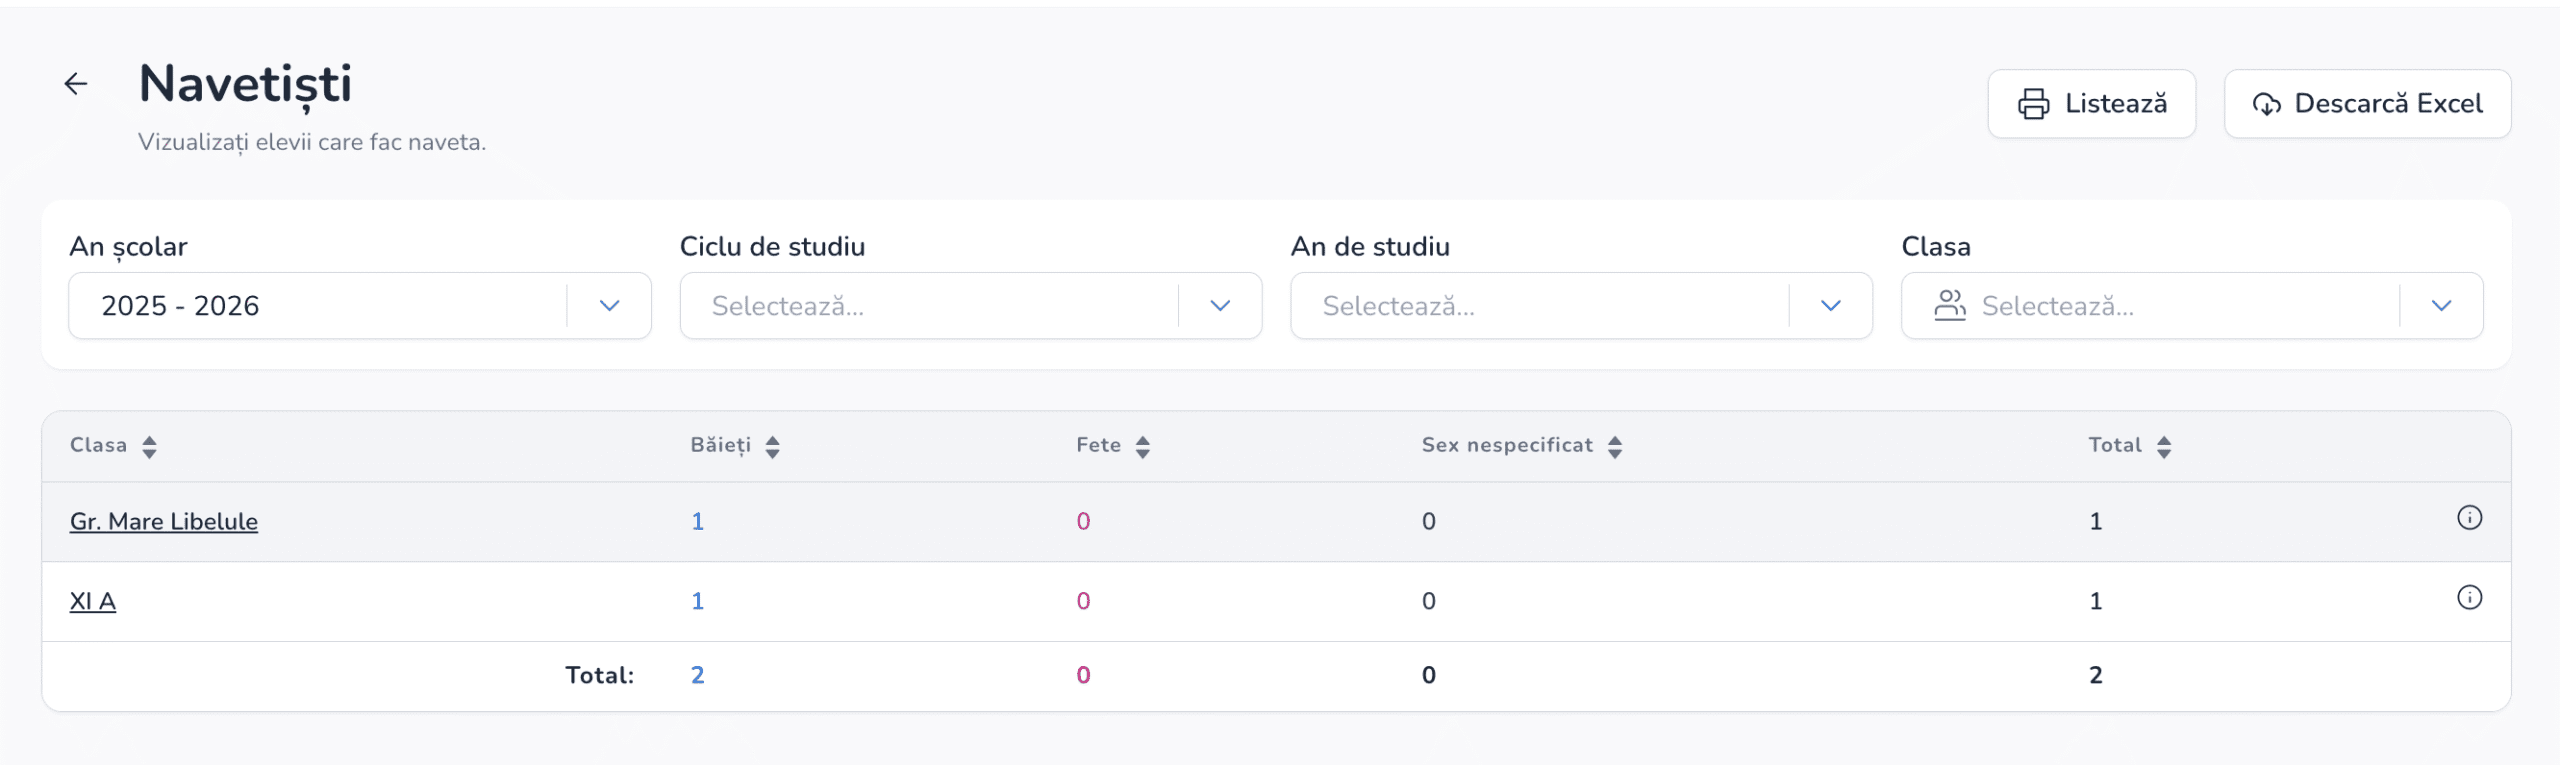Click the Descarcă Excel button
The width and height of the screenshot is (2560, 765).
2367,104
